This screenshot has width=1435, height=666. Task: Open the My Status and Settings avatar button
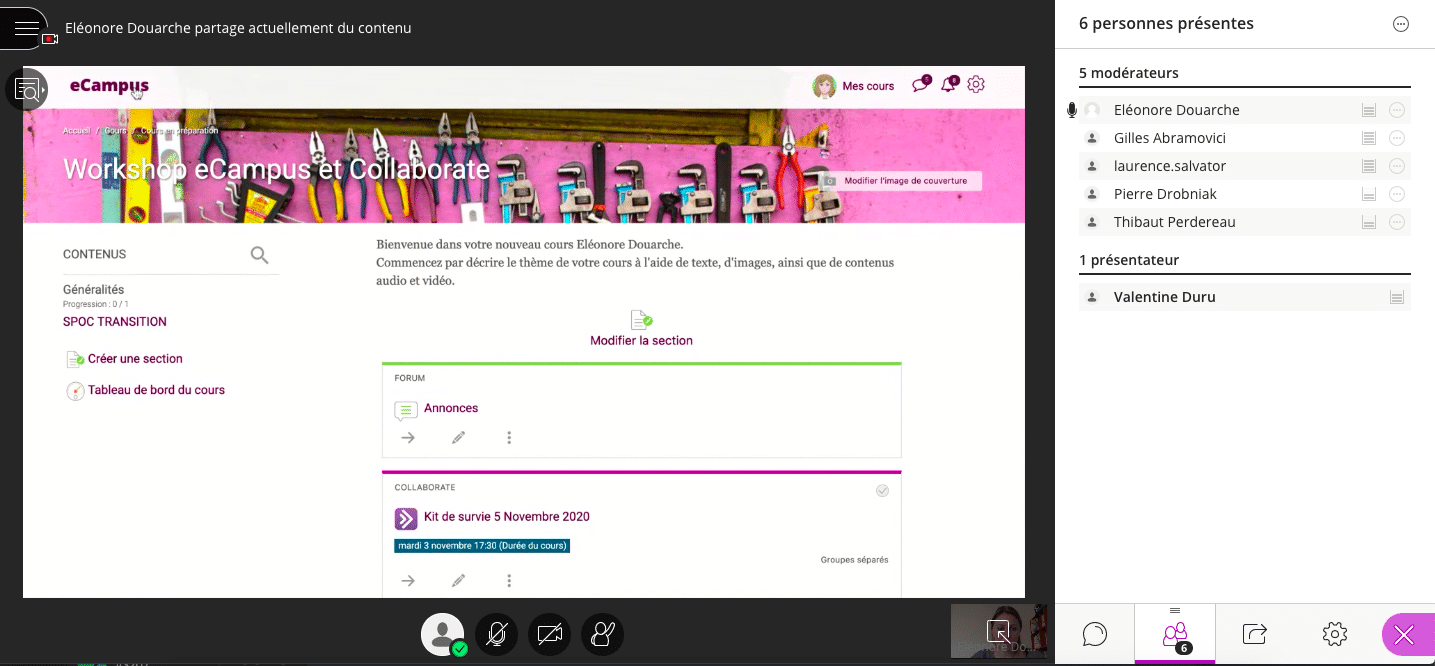tap(443, 634)
